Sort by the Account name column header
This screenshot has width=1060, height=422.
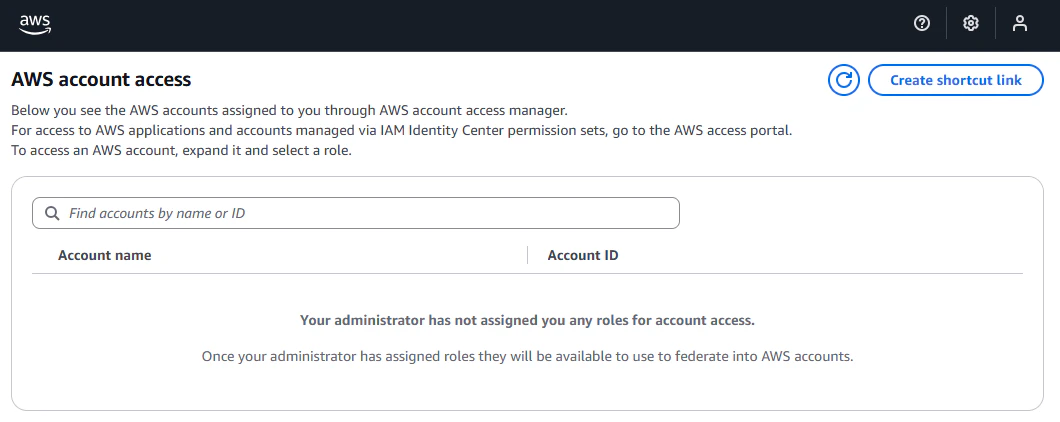click(105, 256)
